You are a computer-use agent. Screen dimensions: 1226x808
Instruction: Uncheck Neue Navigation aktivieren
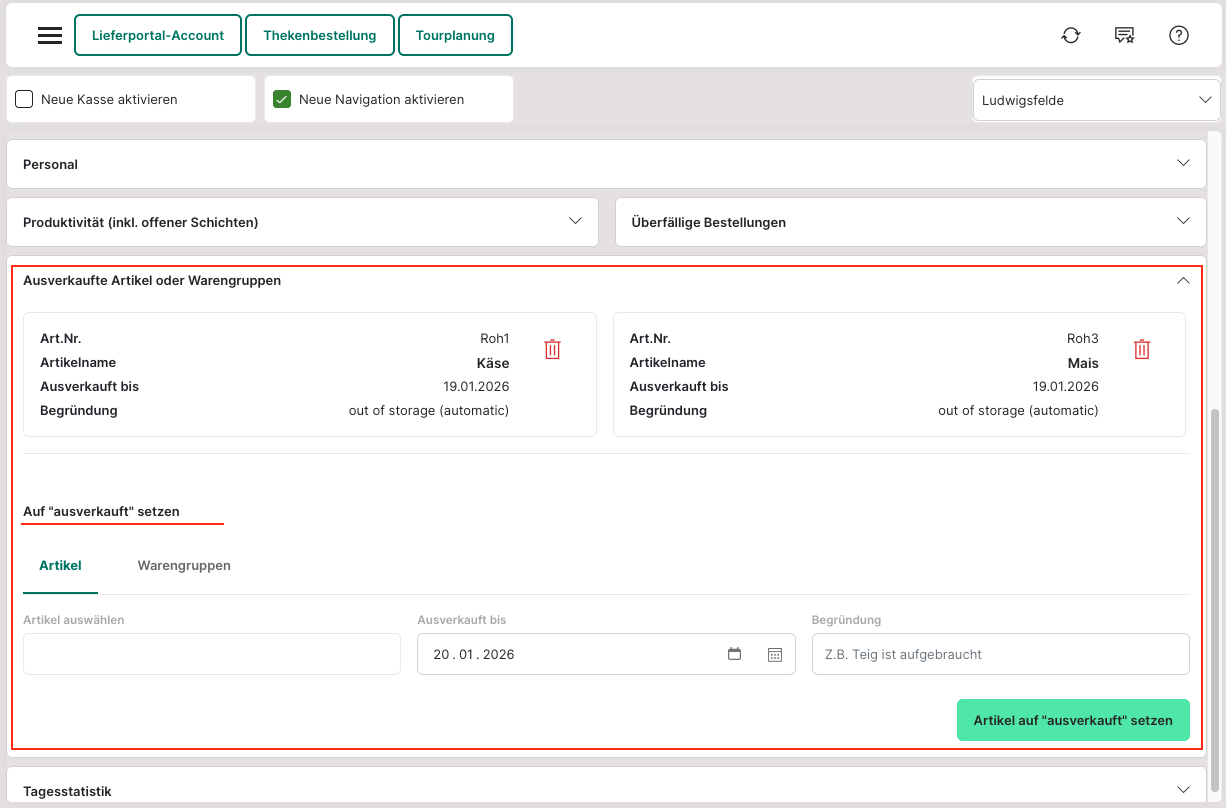point(282,100)
